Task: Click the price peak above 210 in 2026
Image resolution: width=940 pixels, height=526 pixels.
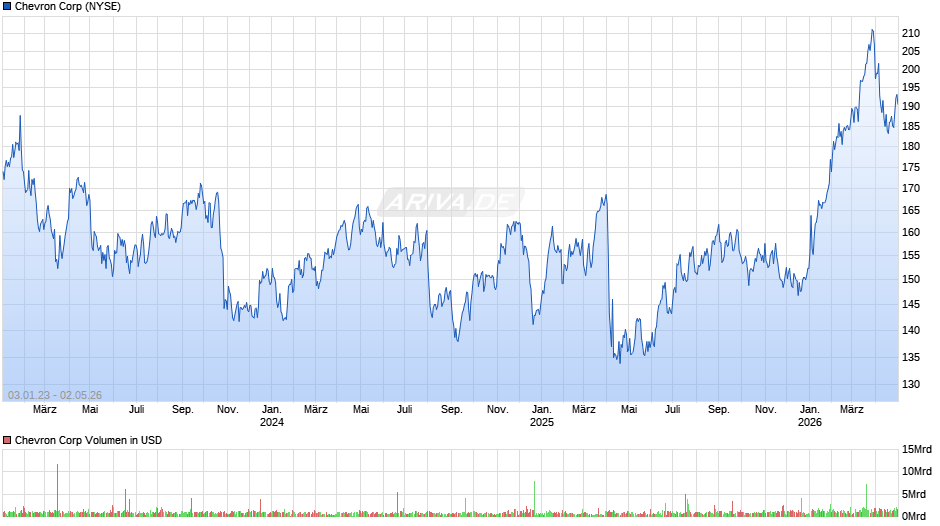Action: click(872, 31)
